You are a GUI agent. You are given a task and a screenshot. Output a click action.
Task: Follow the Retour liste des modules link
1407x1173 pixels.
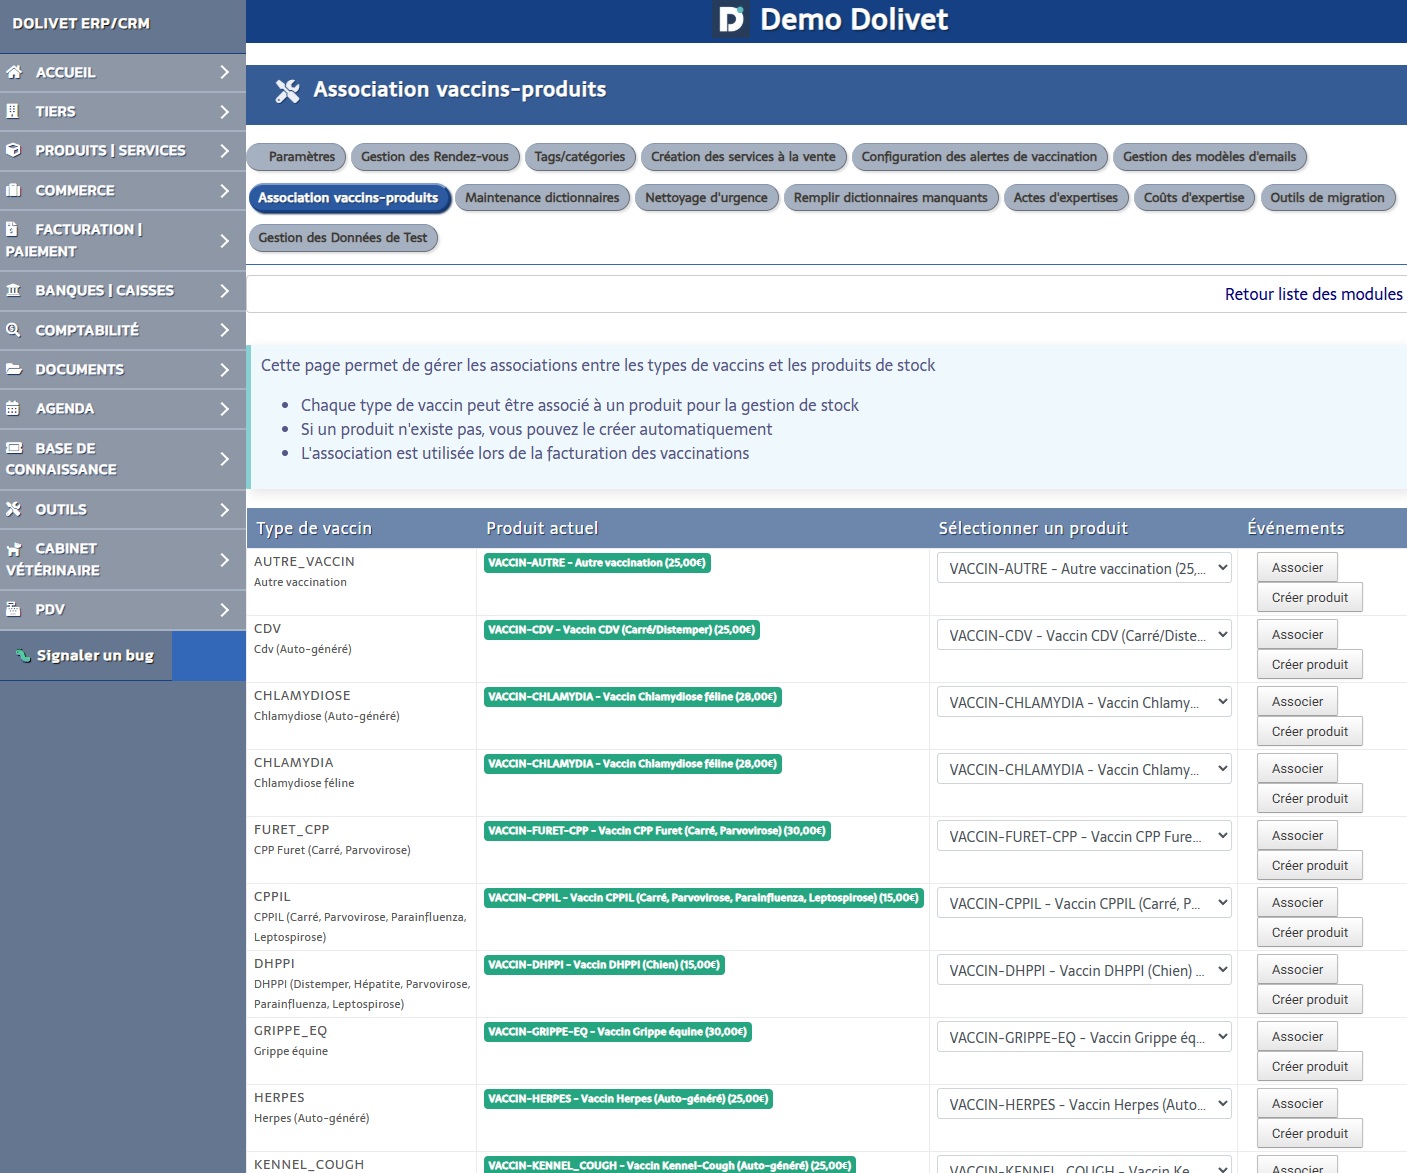(1313, 294)
